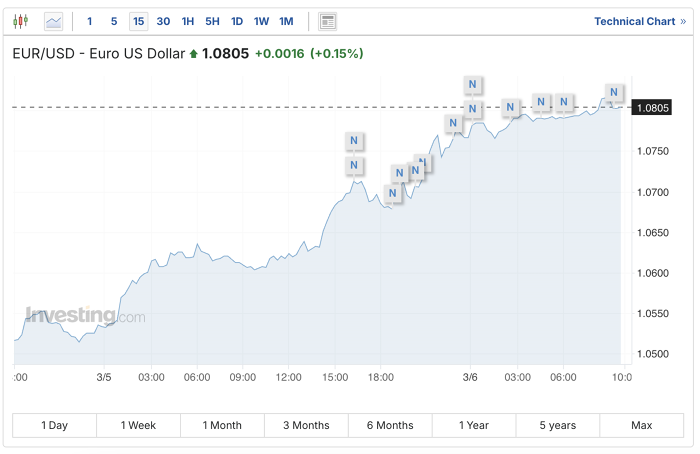Viewport: 700px width, 454px height.
Task: Show the 3 Months range
Action: [x=306, y=425]
